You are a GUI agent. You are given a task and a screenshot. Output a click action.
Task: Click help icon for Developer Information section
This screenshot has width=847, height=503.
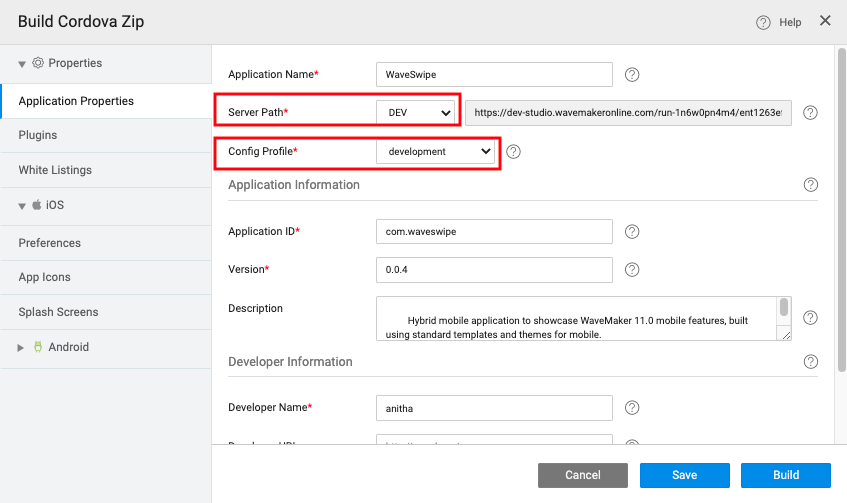[810, 362]
